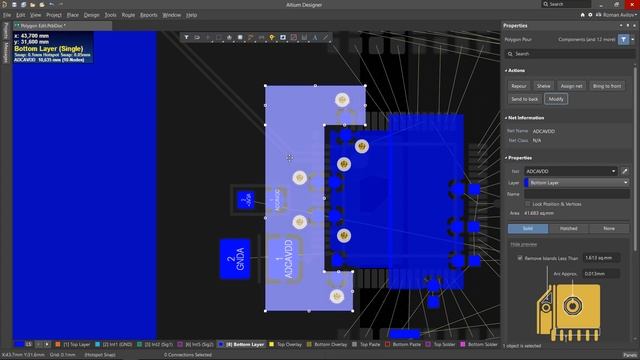Image resolution: width=640 pixels, height=360 pixels.
Task: Click the layer tabs scroll-left arrow
Action: point(39,344)
